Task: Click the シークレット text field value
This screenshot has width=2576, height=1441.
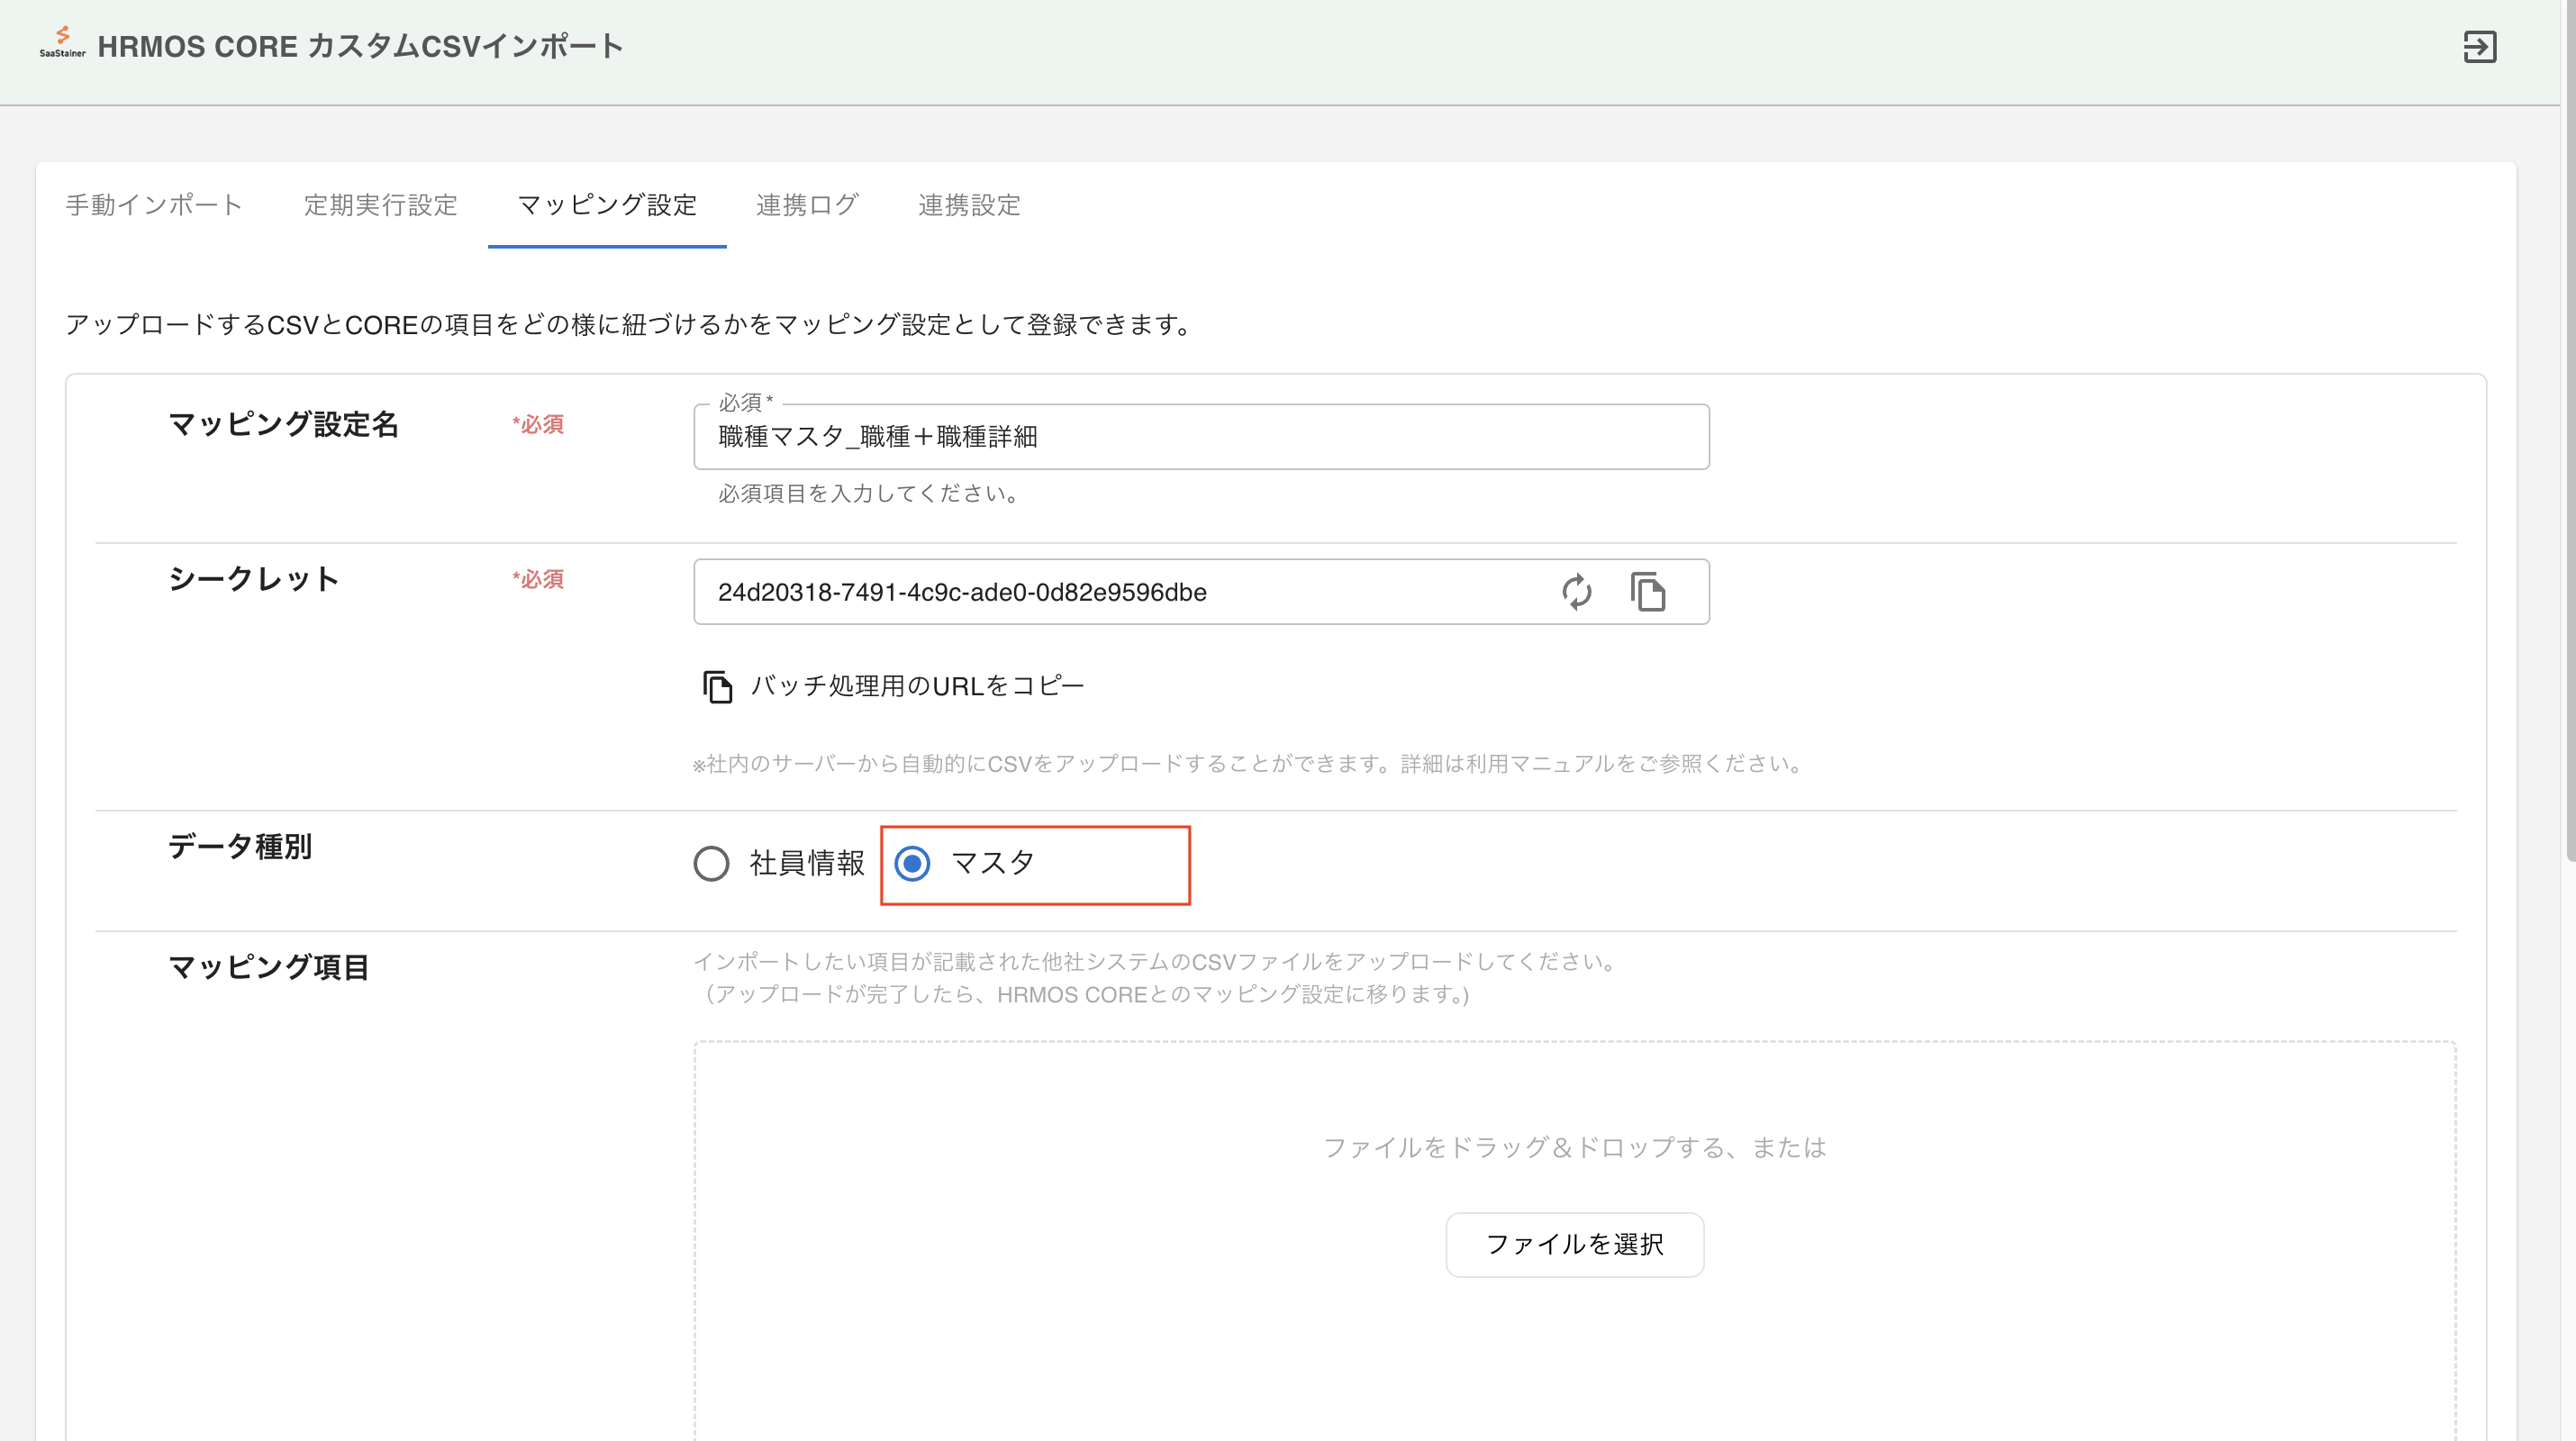Action: (x=962, y=592)
